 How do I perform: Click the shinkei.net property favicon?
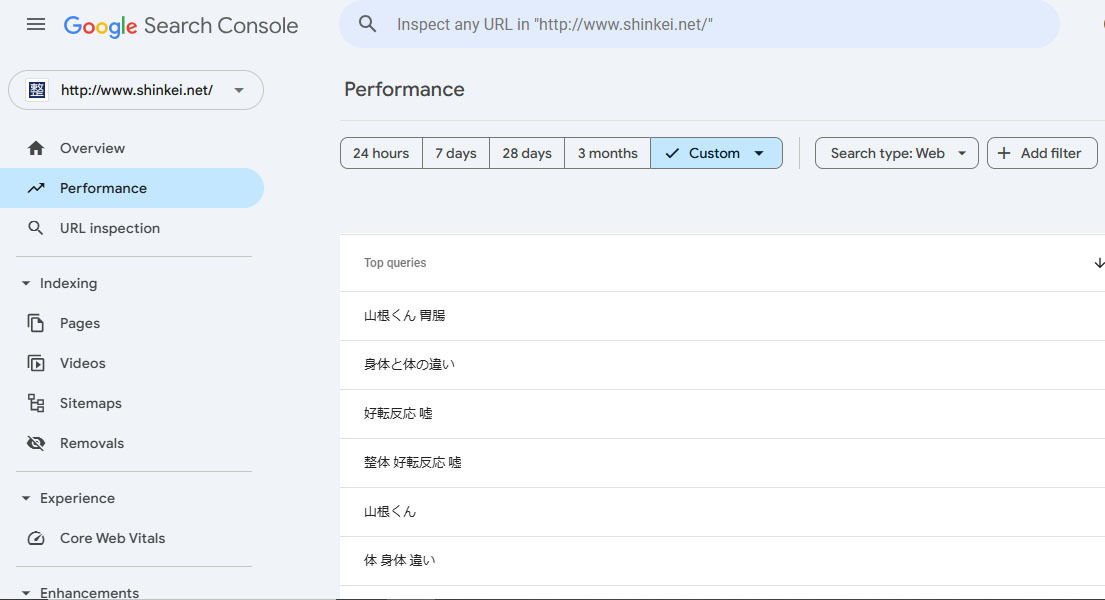37,90
